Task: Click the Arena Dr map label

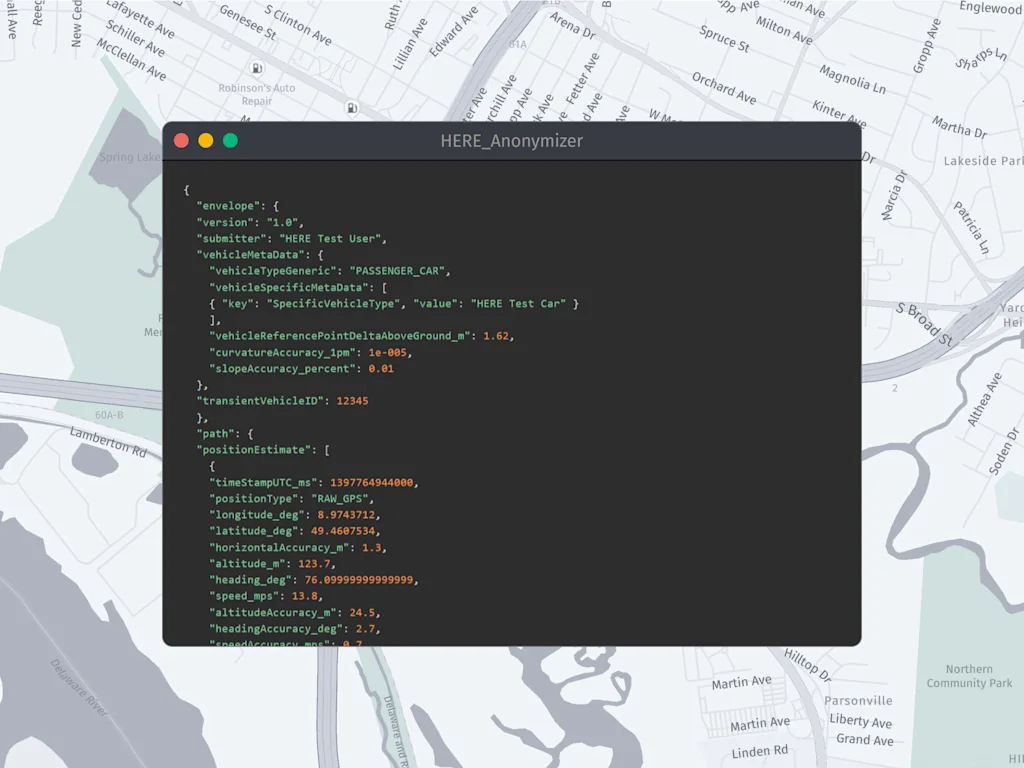Action: [x=572, y=26]
